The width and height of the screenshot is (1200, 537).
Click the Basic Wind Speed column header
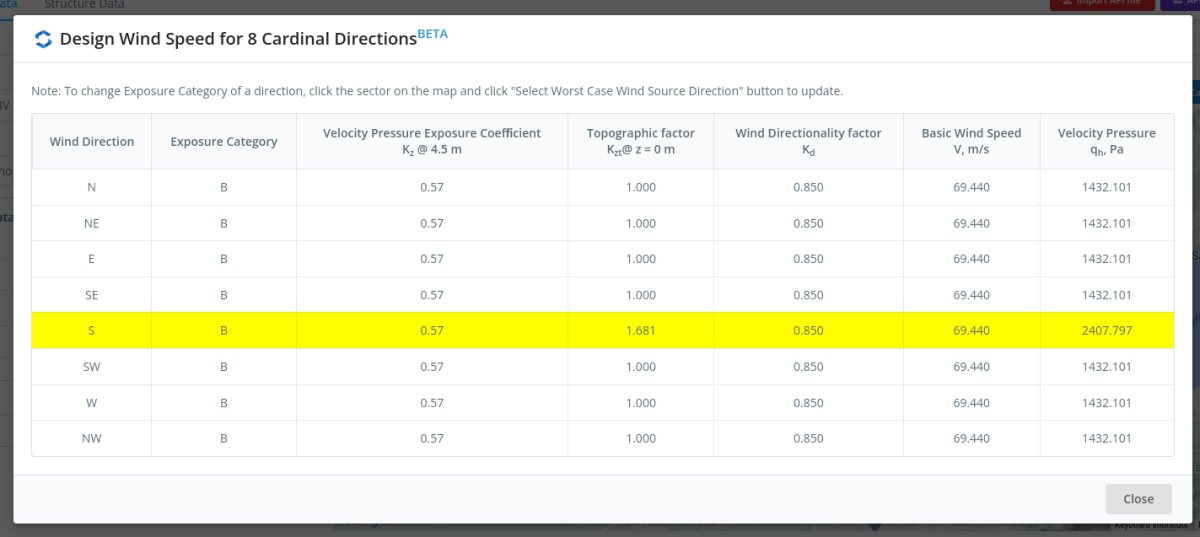point(971,141)
